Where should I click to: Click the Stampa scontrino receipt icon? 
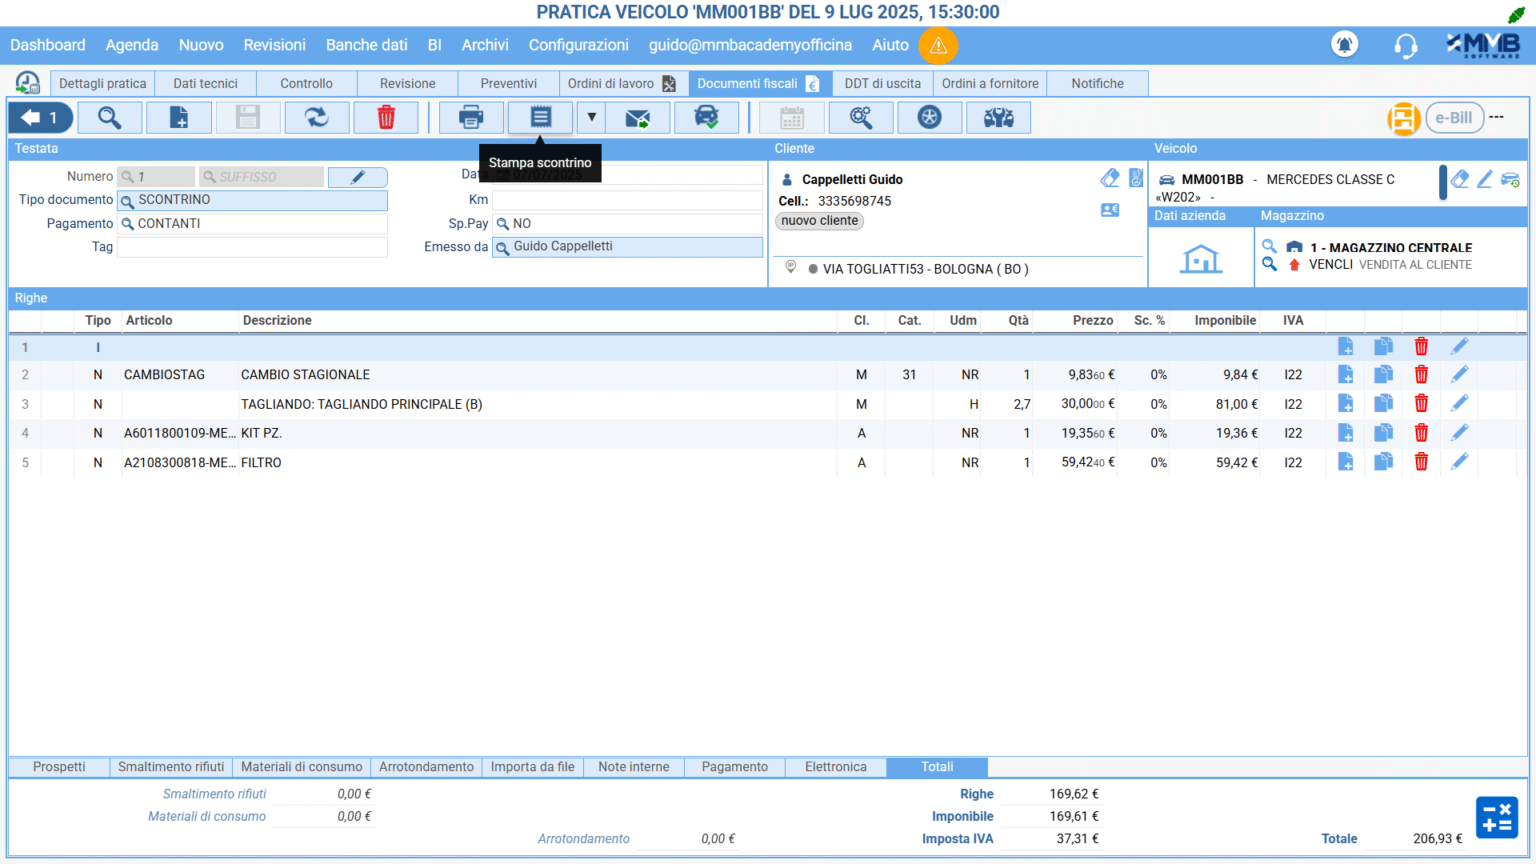(540, 117)
